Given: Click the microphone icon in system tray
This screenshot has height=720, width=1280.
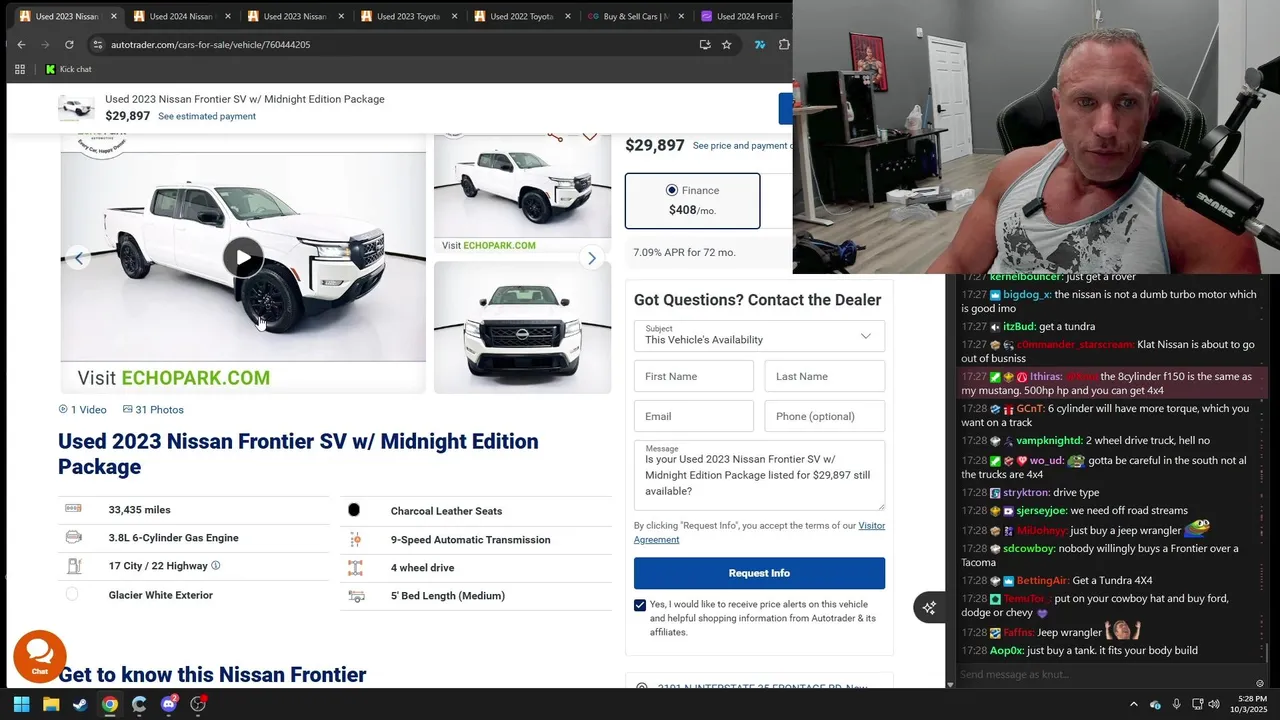Looking at the screenshot, I should 1176,704.
